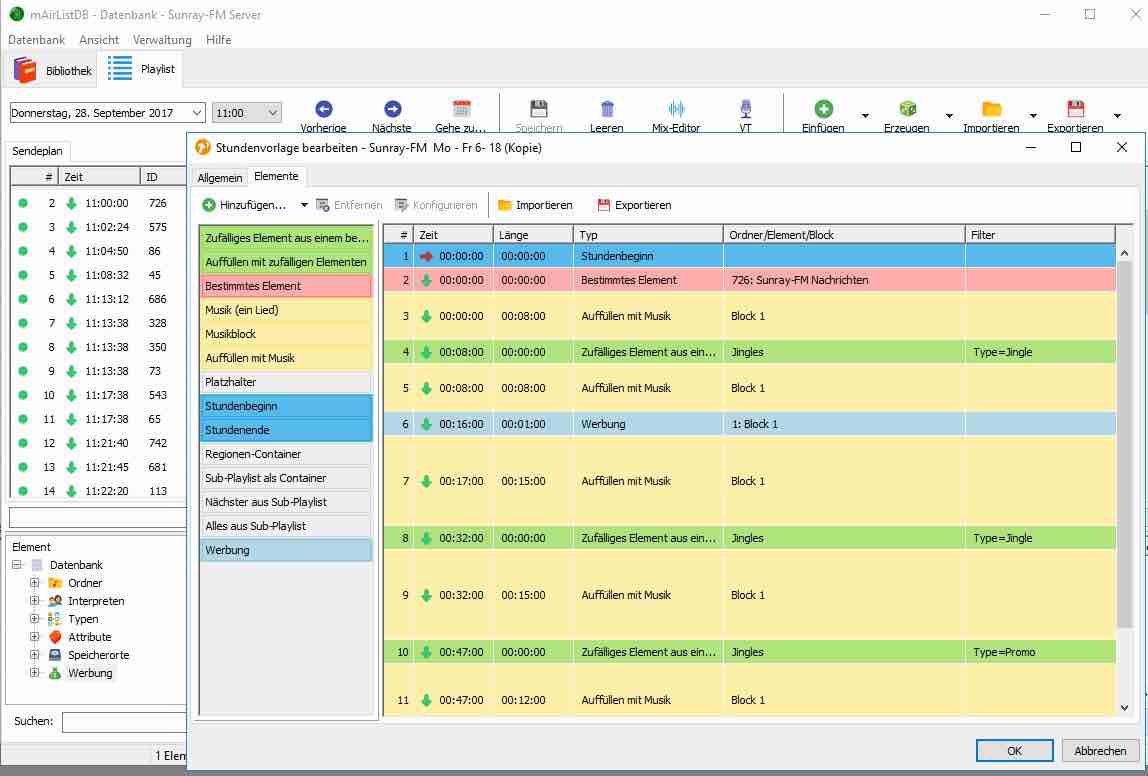Open the Mix-Editor waveform icon
1148x776 pixels.
click(x=676, y=109)
